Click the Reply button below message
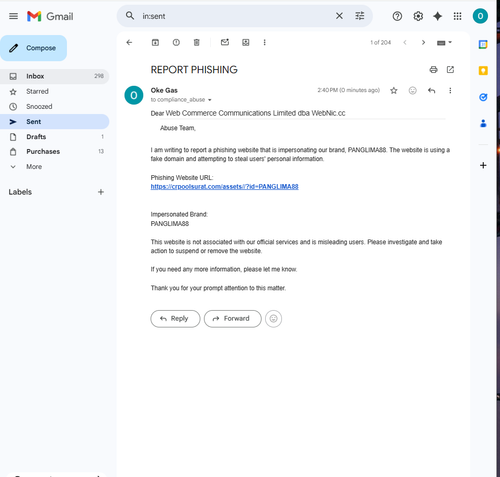The image size is (500, 477). [175, 319]
